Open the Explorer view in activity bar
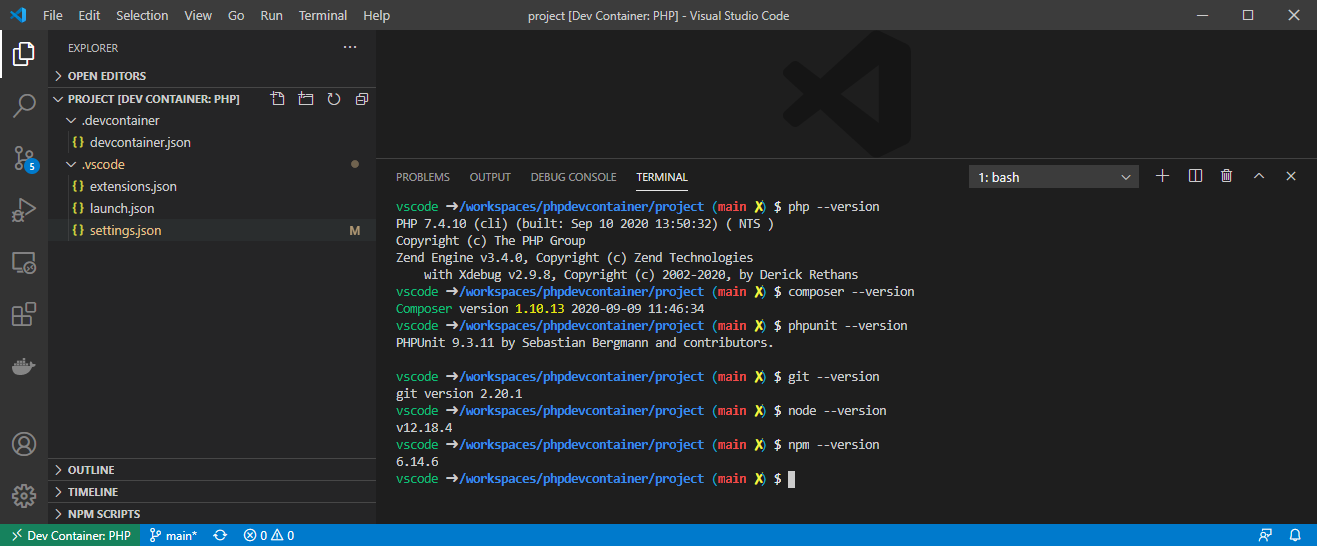The height and width of the screenshot is (546, 1317). point(24,55)
